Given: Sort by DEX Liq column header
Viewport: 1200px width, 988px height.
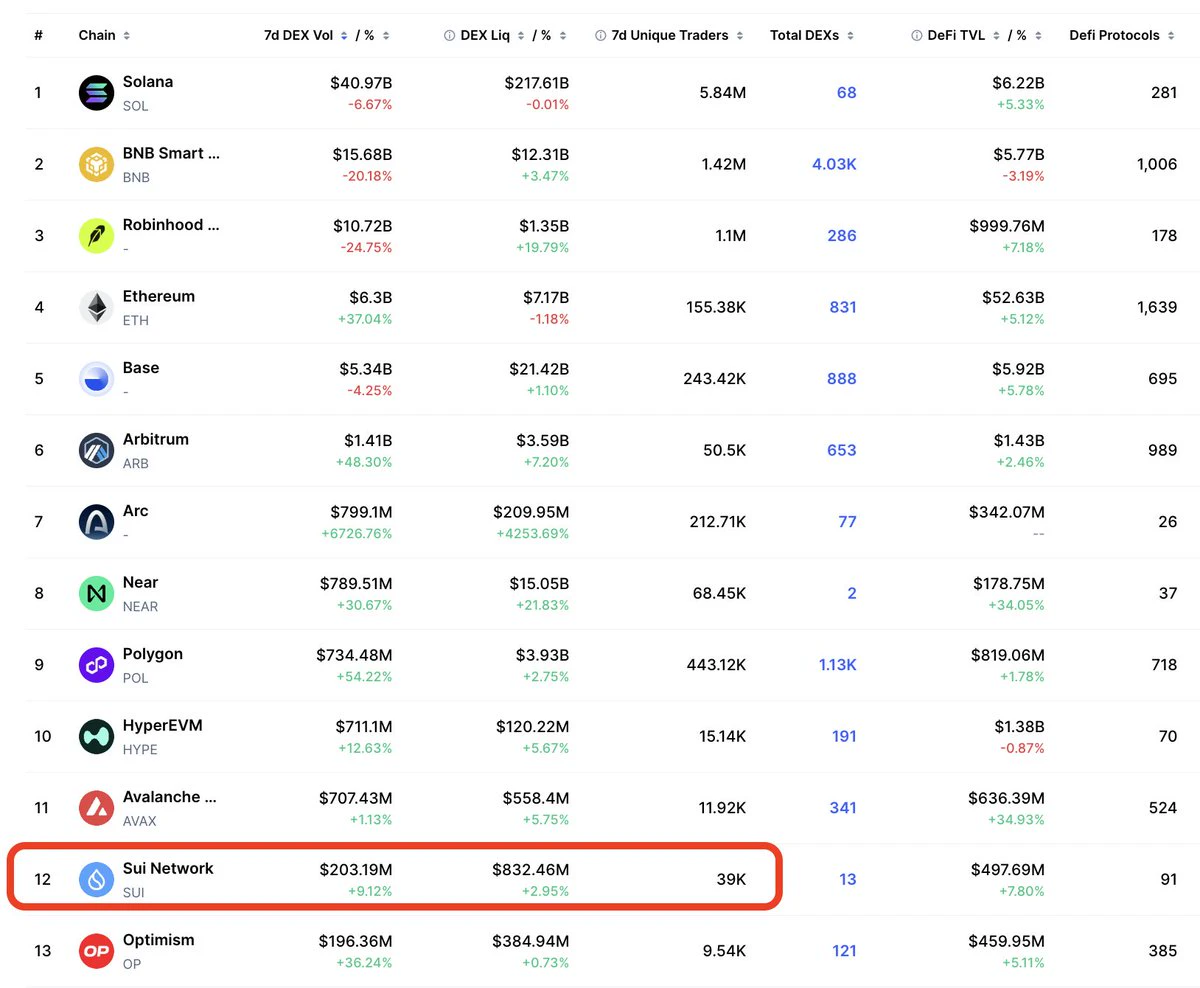Looking at the screenshot, I should pos(492,35).
